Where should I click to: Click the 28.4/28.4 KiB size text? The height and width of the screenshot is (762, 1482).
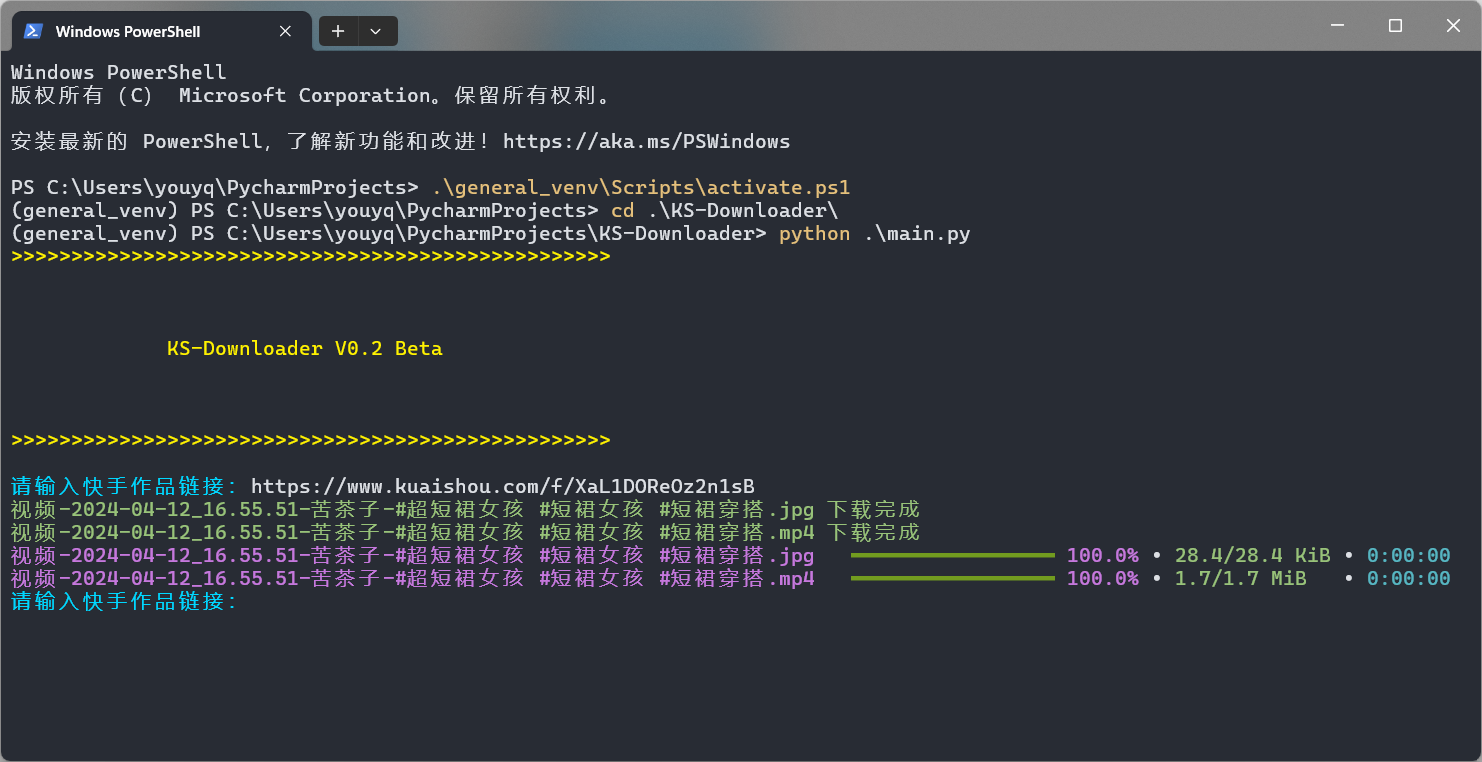(1252, 556)
